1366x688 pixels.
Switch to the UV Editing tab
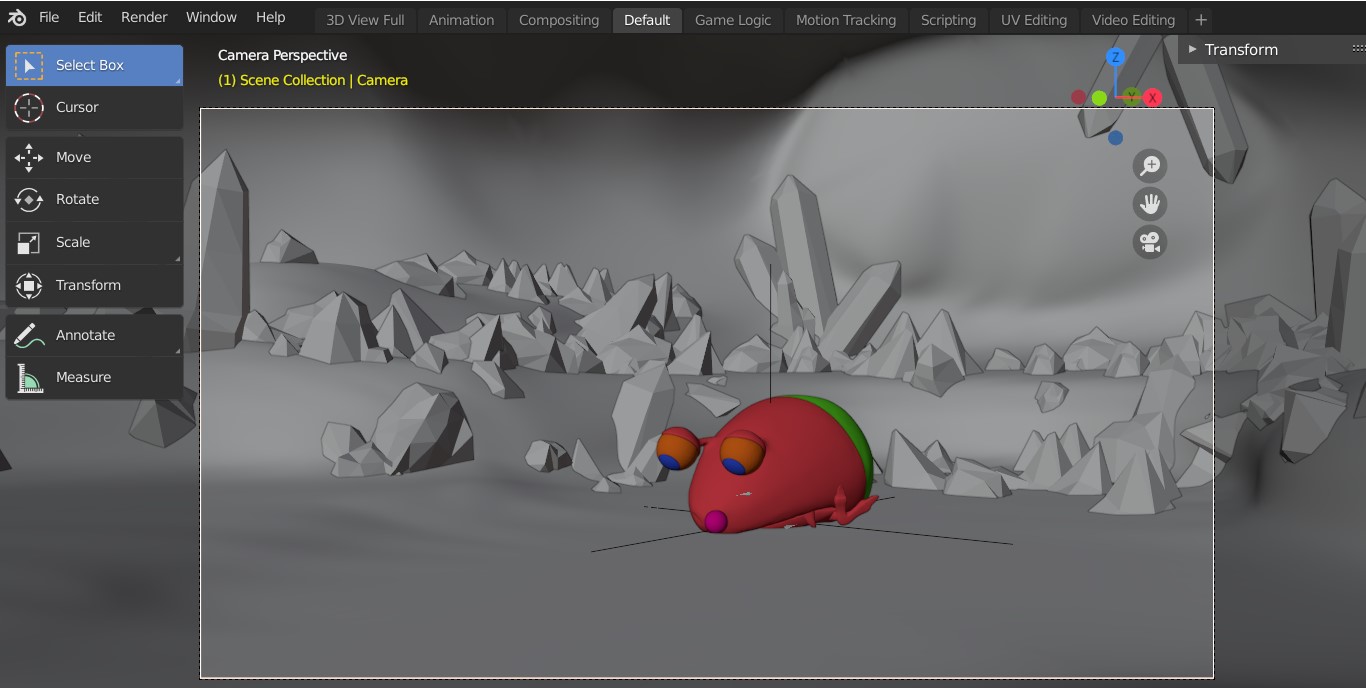[1033, 20]
